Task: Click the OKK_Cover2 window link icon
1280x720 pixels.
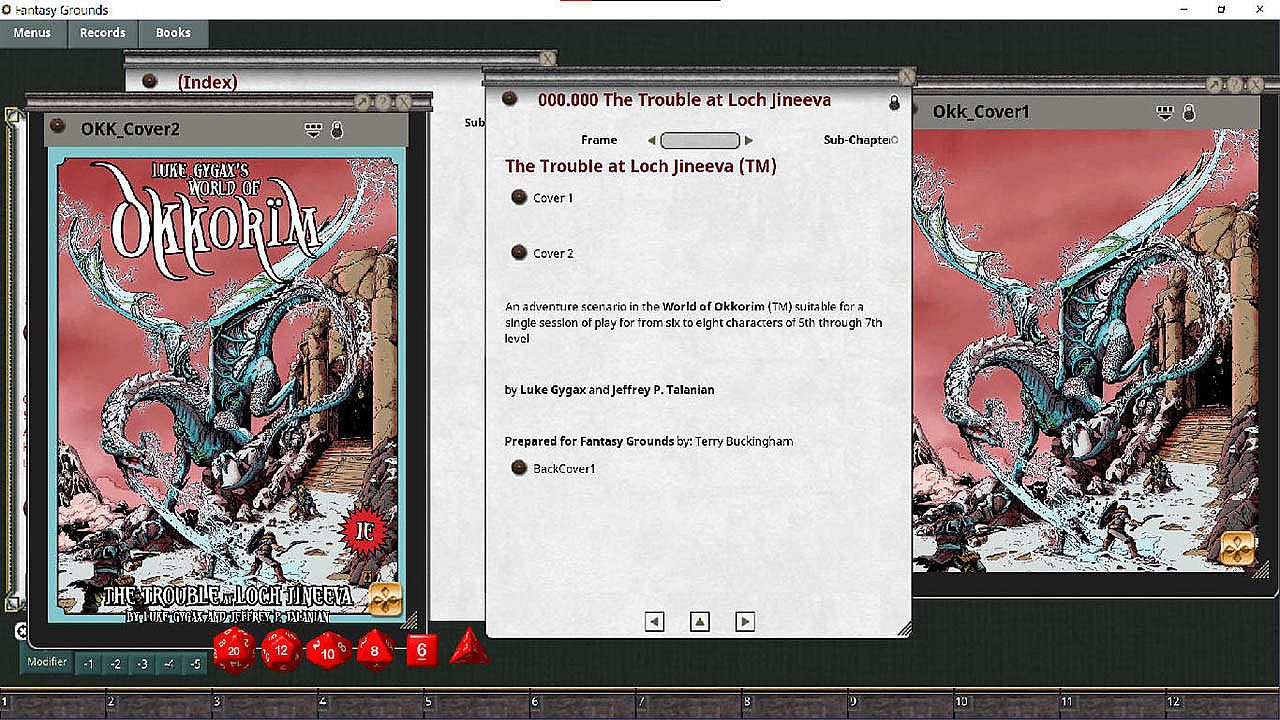Action: [58, 126]
